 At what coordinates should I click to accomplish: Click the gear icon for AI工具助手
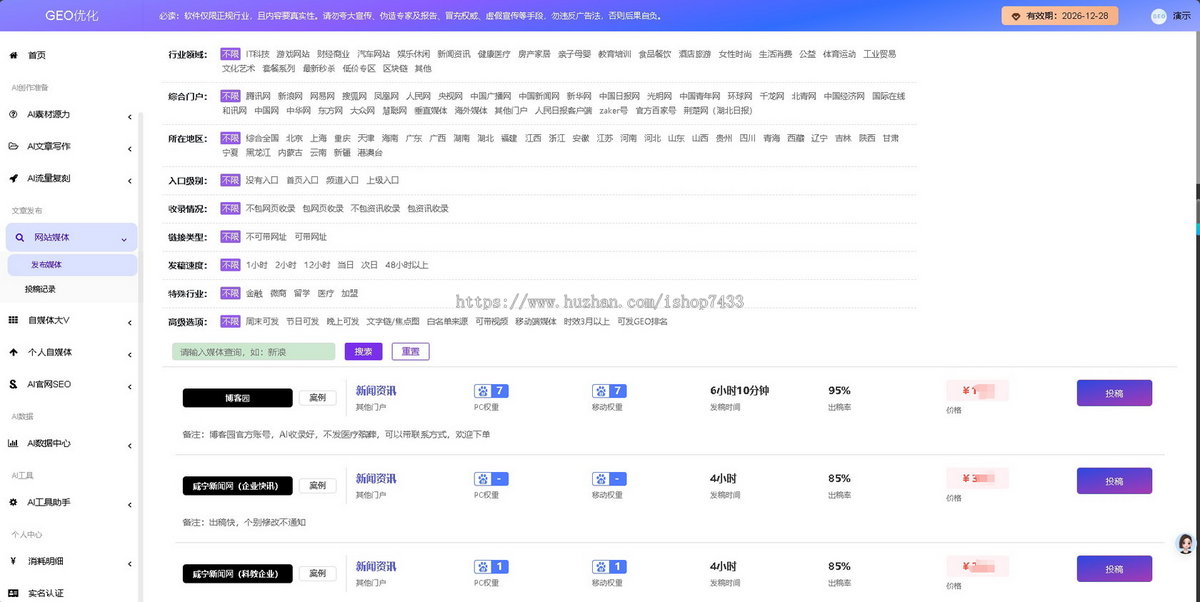(x=13, y=502)
